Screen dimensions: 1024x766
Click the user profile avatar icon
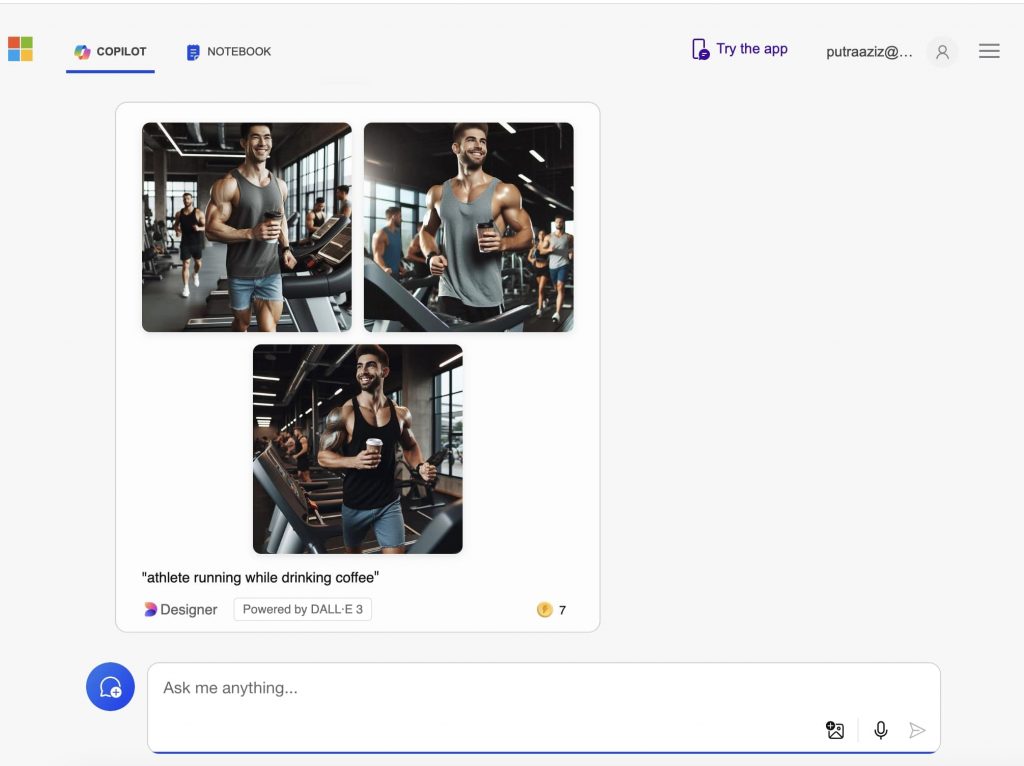click(x=942, y=52)
